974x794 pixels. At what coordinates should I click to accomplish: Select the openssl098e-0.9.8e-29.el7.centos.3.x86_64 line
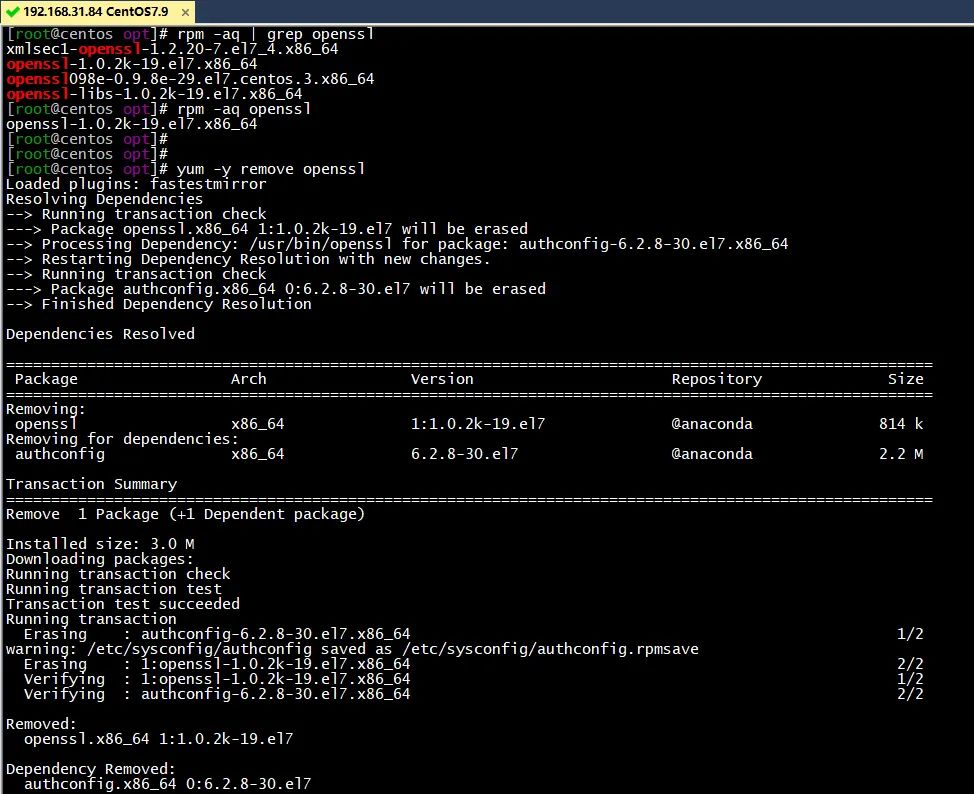190,79
